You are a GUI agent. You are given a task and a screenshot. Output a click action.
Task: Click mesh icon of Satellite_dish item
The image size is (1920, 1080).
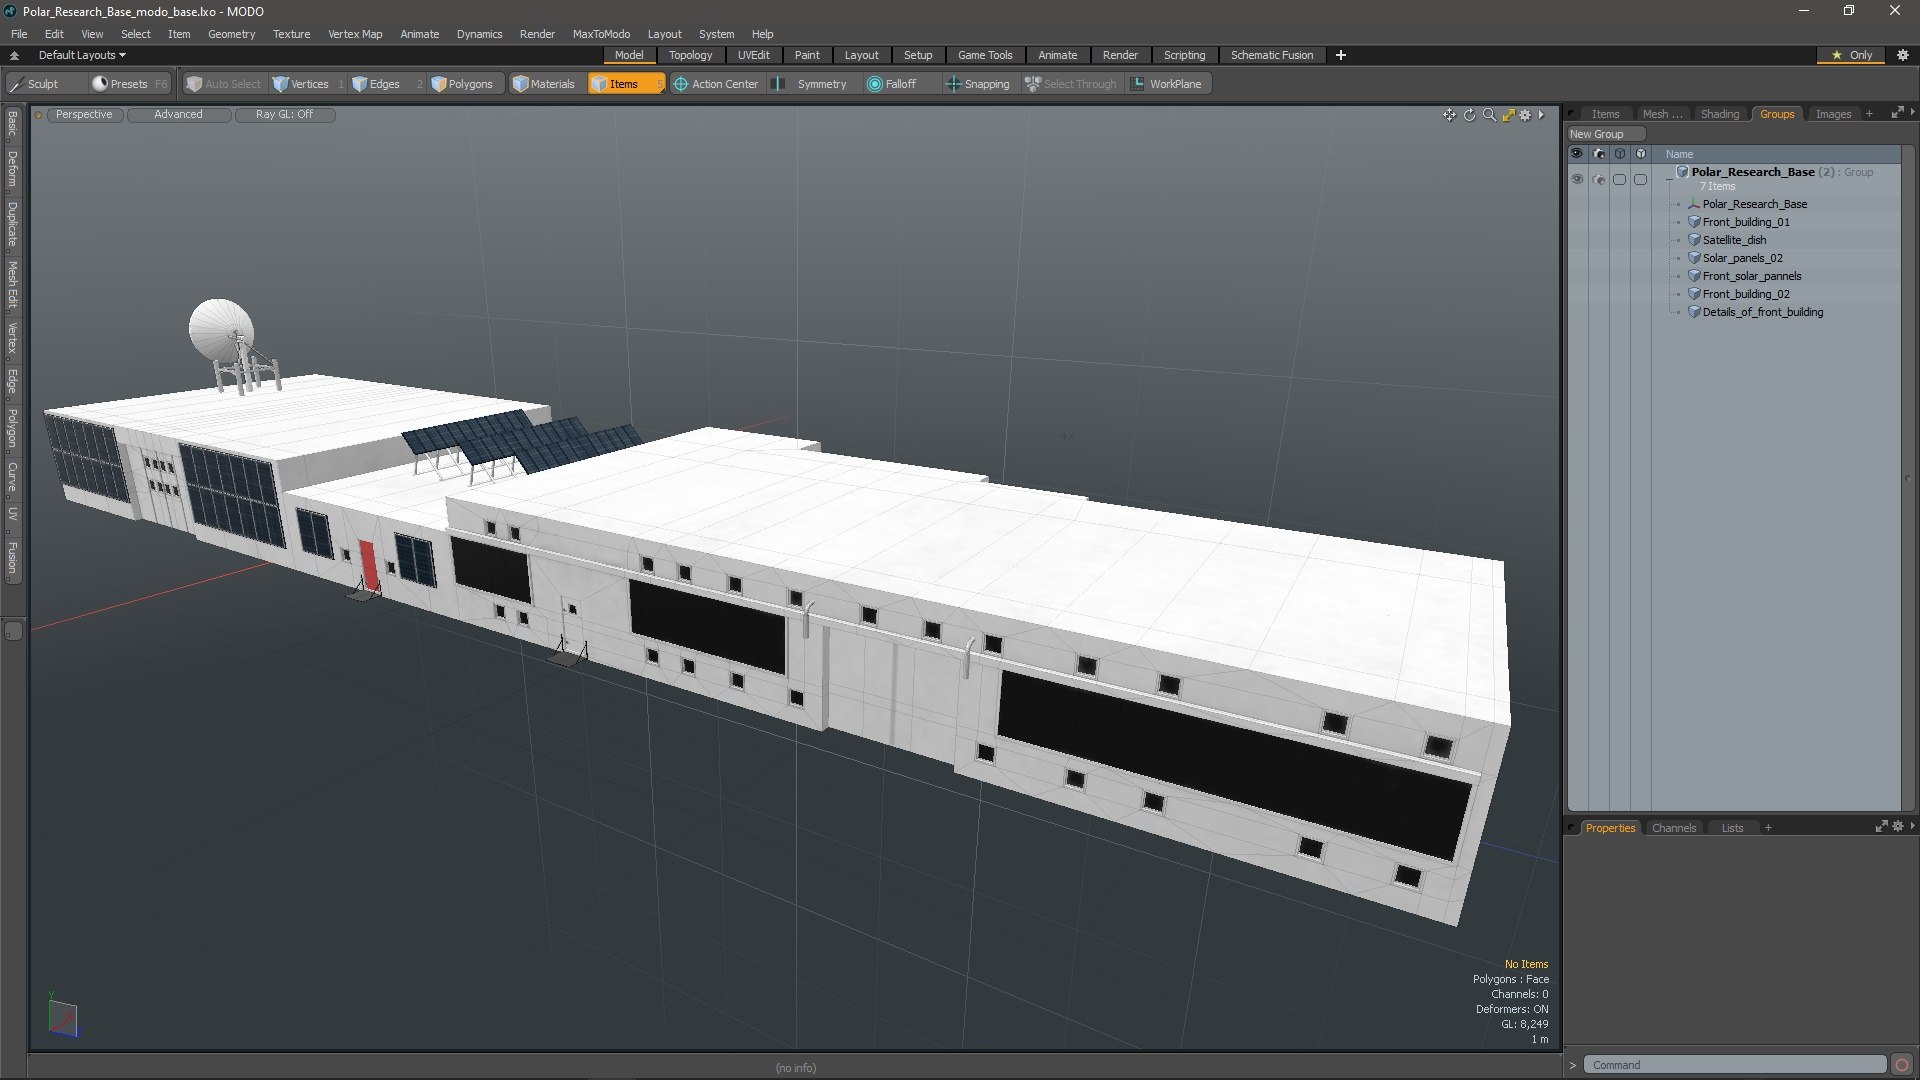coord(1694,240)
